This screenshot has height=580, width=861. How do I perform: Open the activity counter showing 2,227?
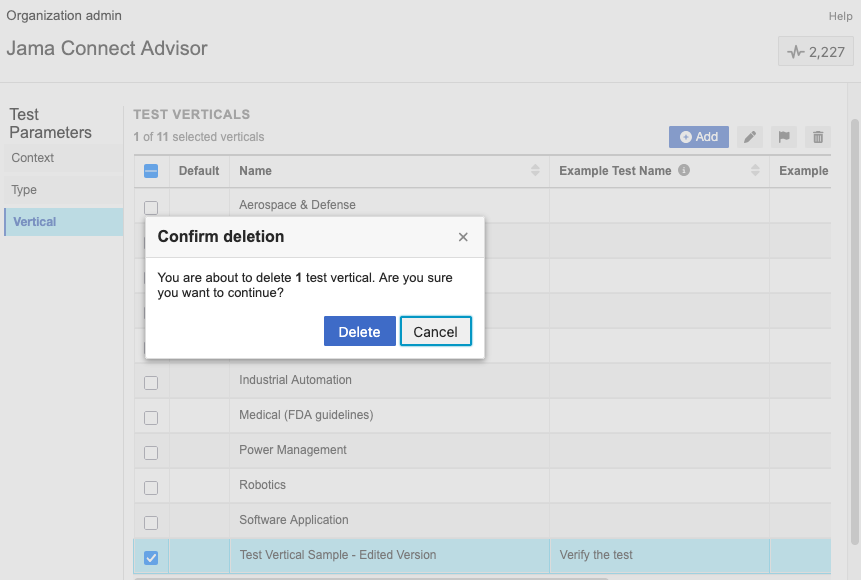pyautogui.click(x=816, y=52)
